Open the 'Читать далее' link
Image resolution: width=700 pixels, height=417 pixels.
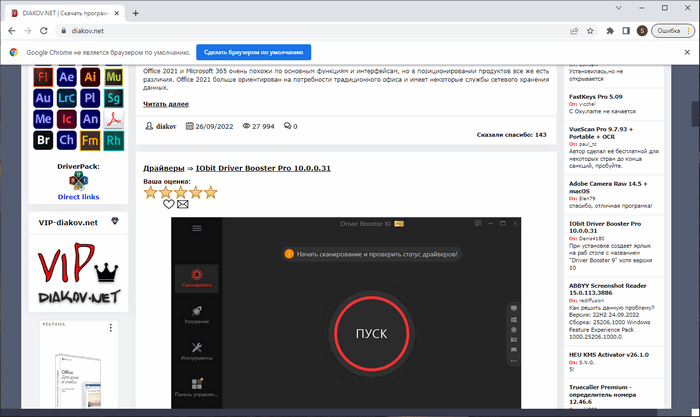click(x=166, y=103)
